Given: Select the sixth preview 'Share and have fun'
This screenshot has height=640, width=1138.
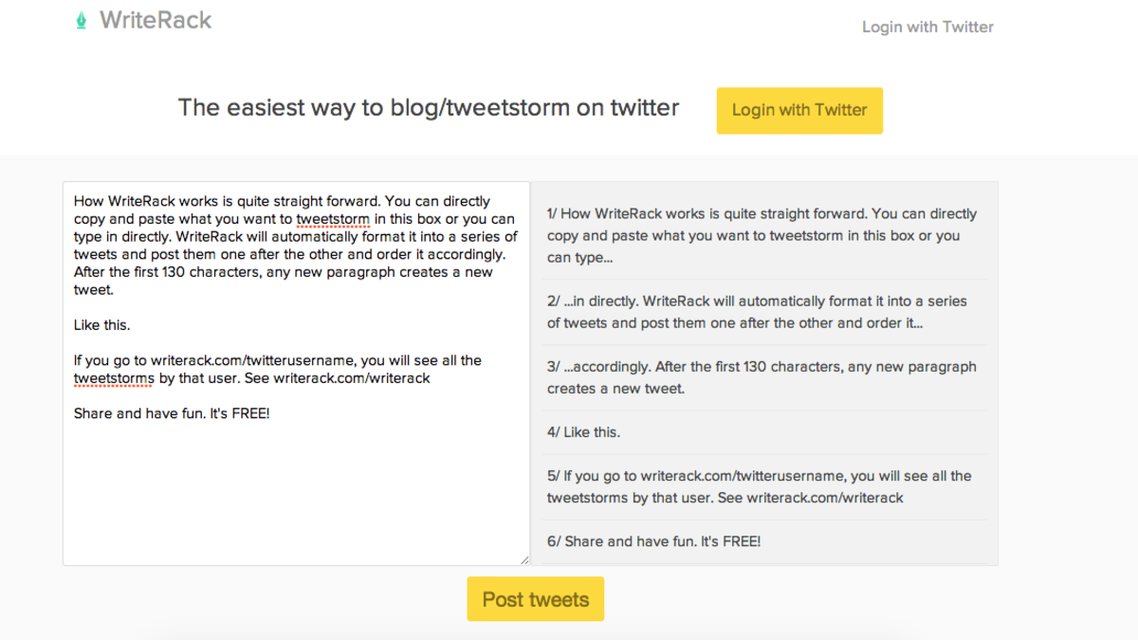Looking at the screenshot, I should point(764,541).
